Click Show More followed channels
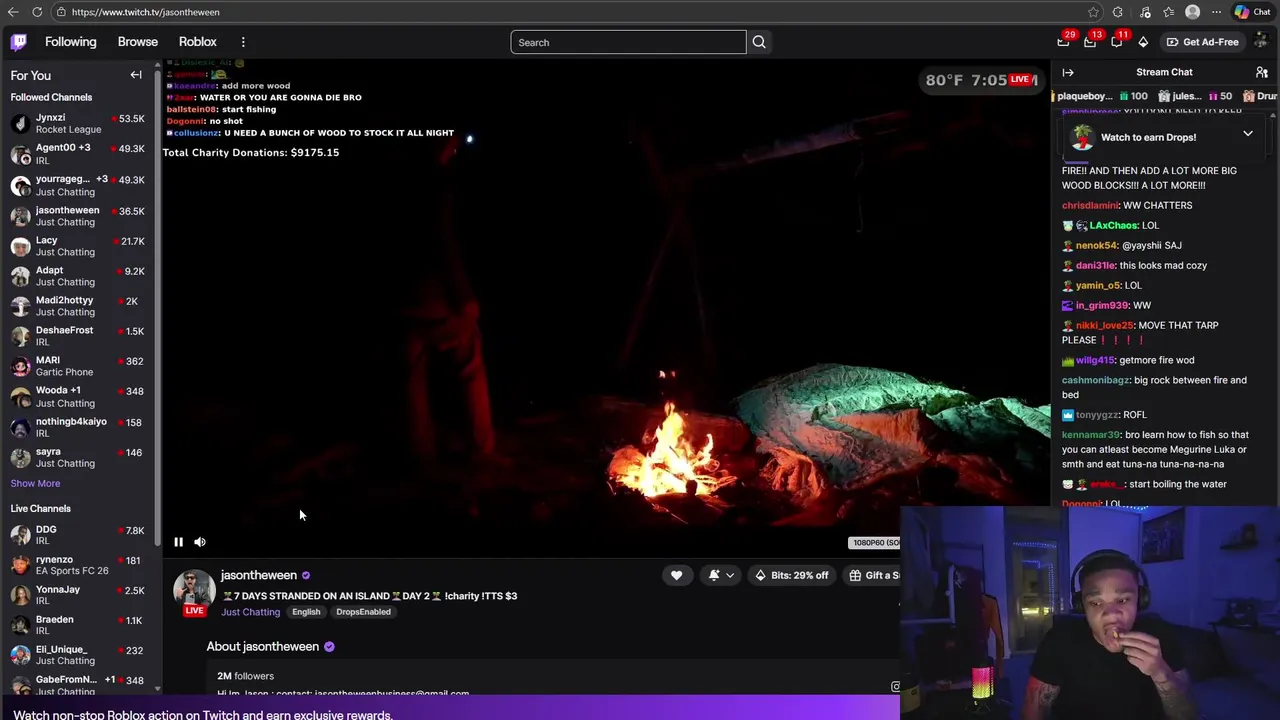The height and width of the screenshot is (720, 1280). point(35,483)
